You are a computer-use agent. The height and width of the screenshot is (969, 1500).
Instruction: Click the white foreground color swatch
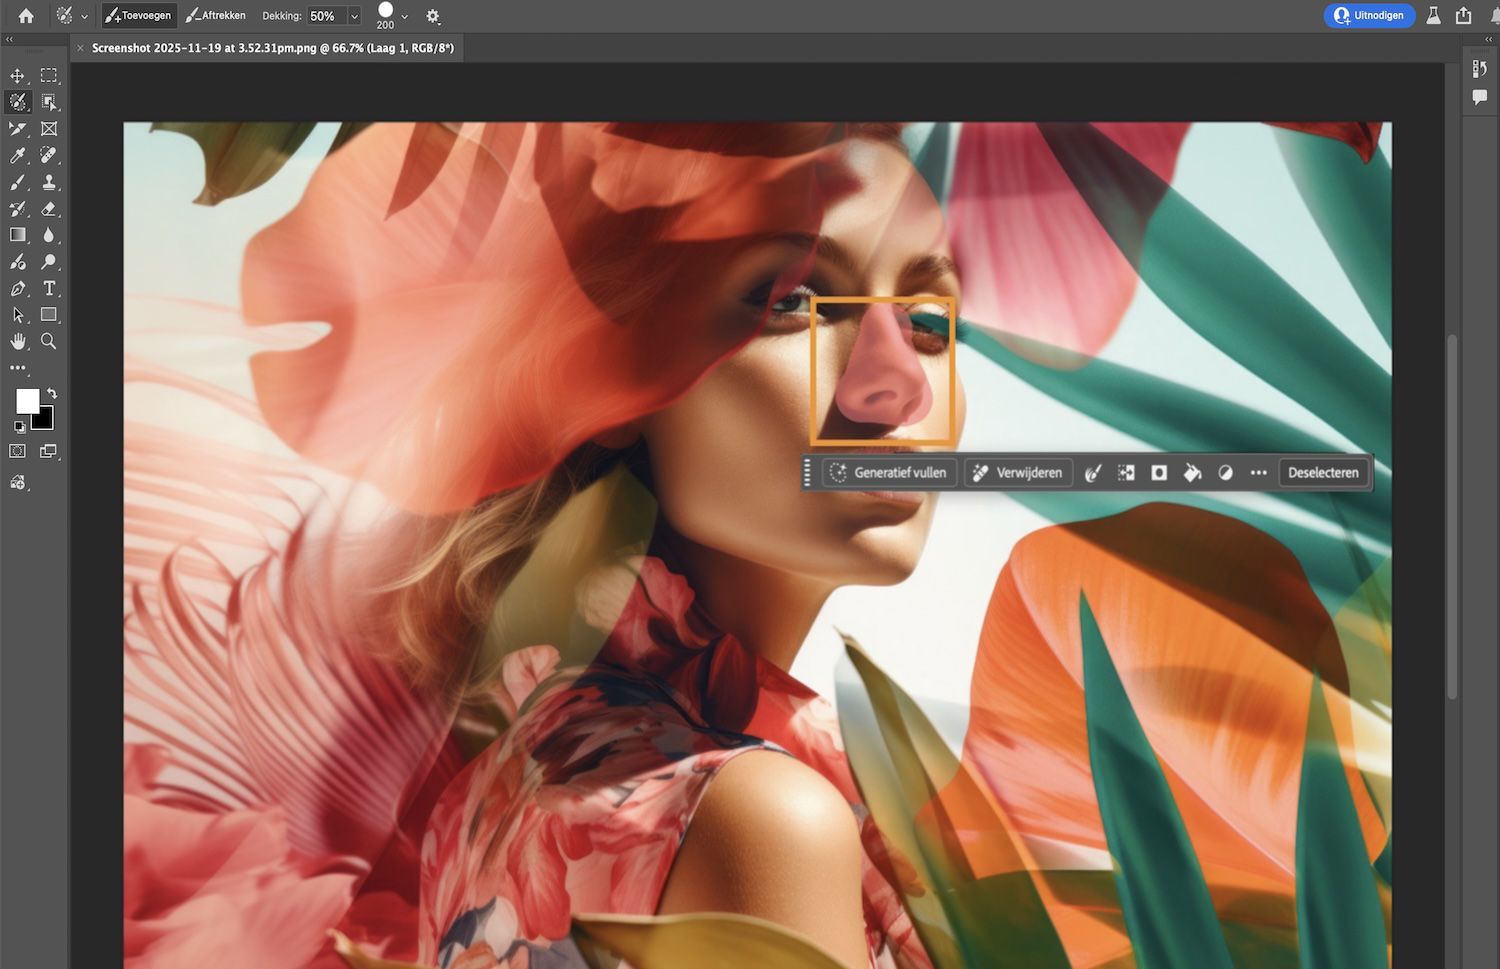click(x=27, y=401)
